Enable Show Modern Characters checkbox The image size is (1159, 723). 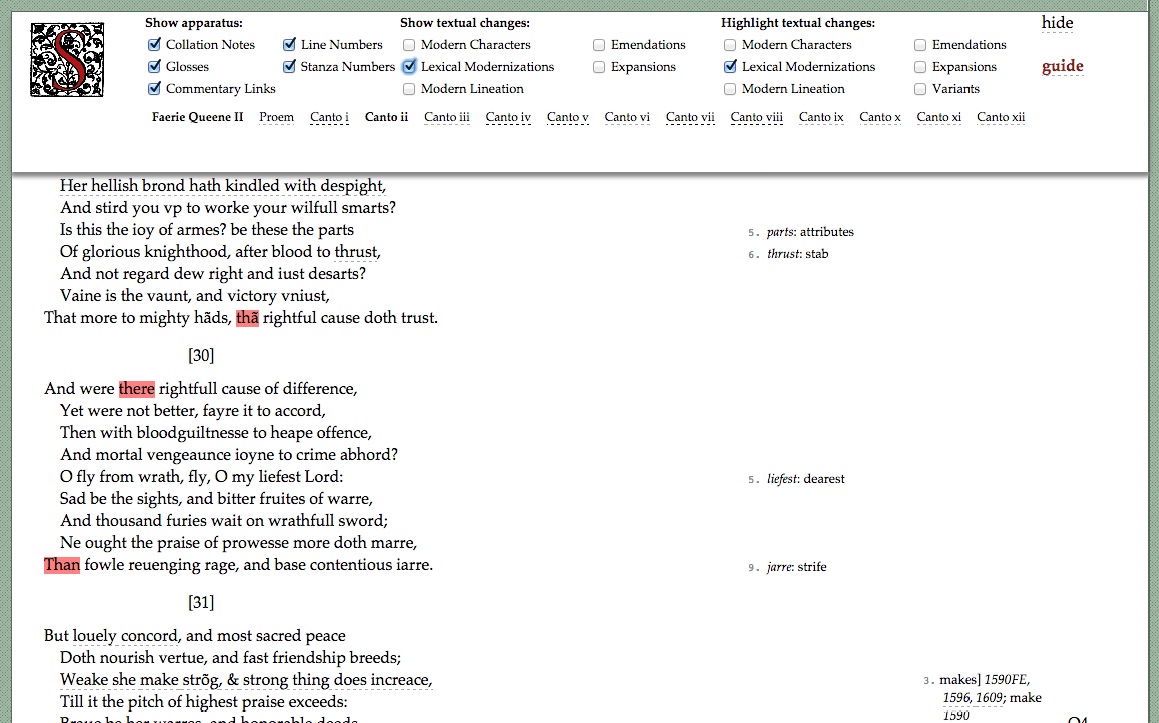409,45
